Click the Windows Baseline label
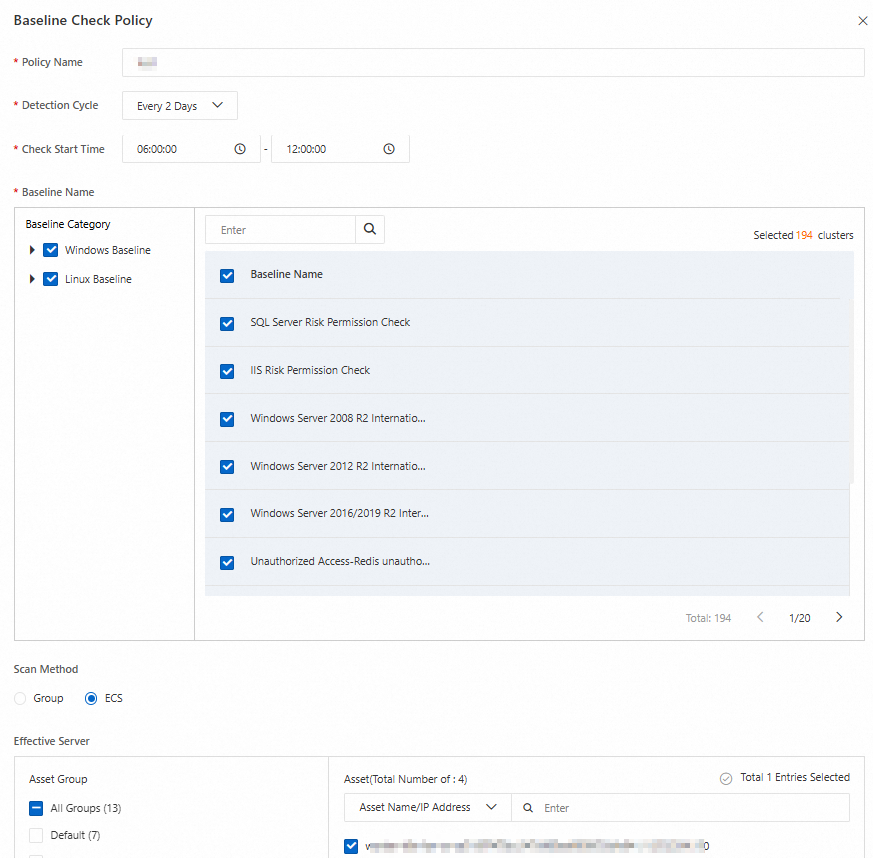873x858 pixels. 107,250
